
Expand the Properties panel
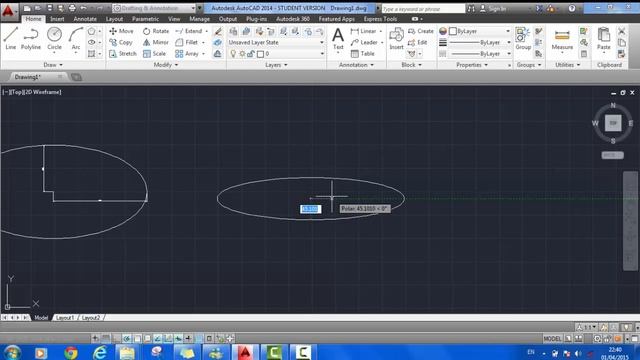coord(472,65)
